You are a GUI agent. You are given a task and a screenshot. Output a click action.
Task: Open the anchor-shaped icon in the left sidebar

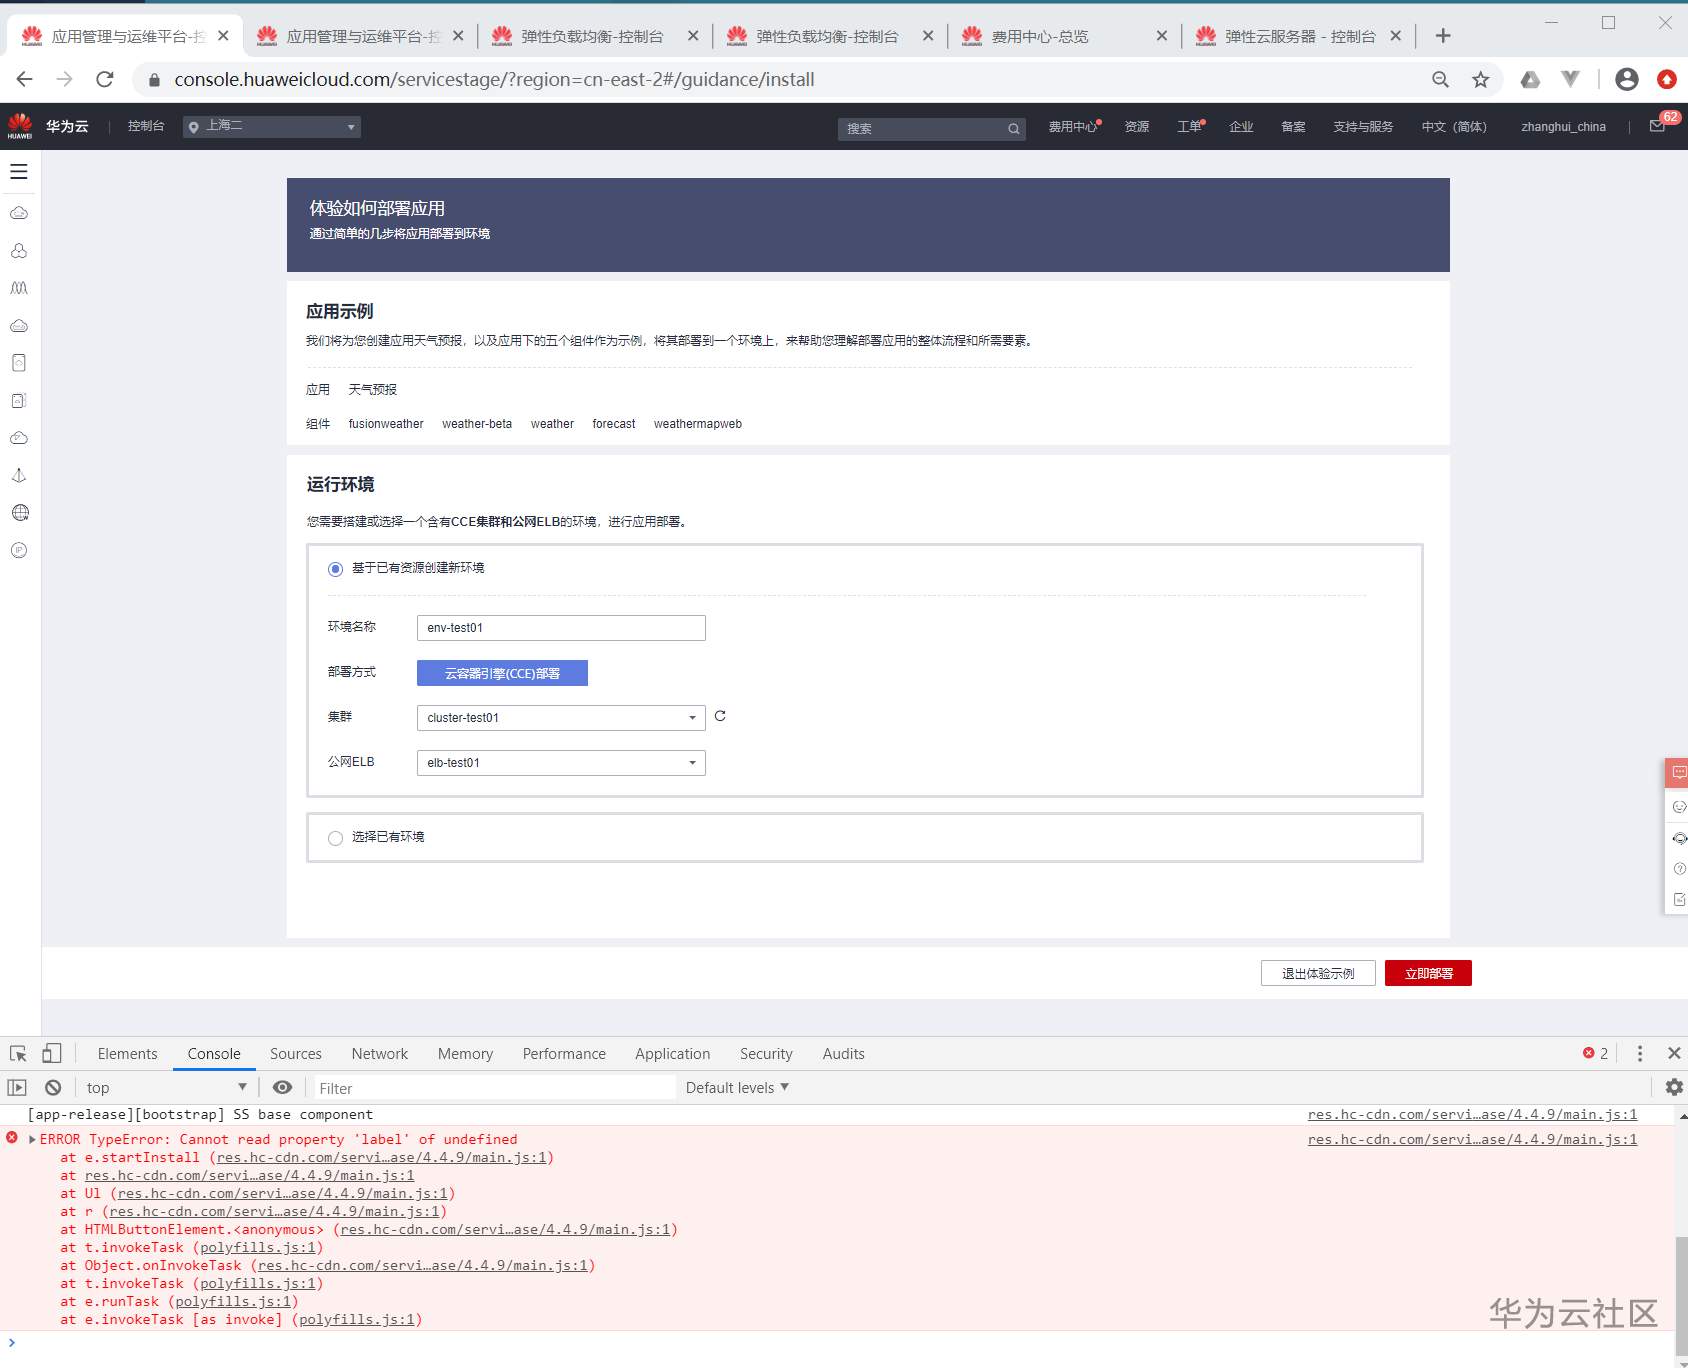point(19,475)
